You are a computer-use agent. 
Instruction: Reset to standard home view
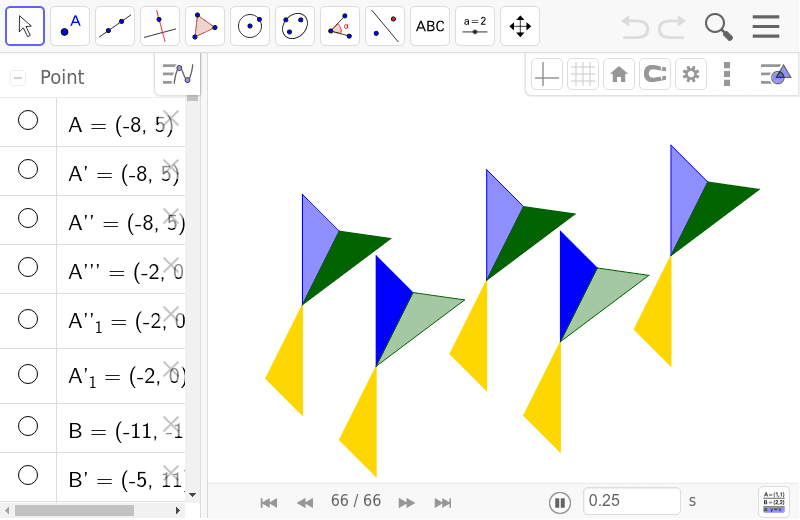tap(619, 75)
